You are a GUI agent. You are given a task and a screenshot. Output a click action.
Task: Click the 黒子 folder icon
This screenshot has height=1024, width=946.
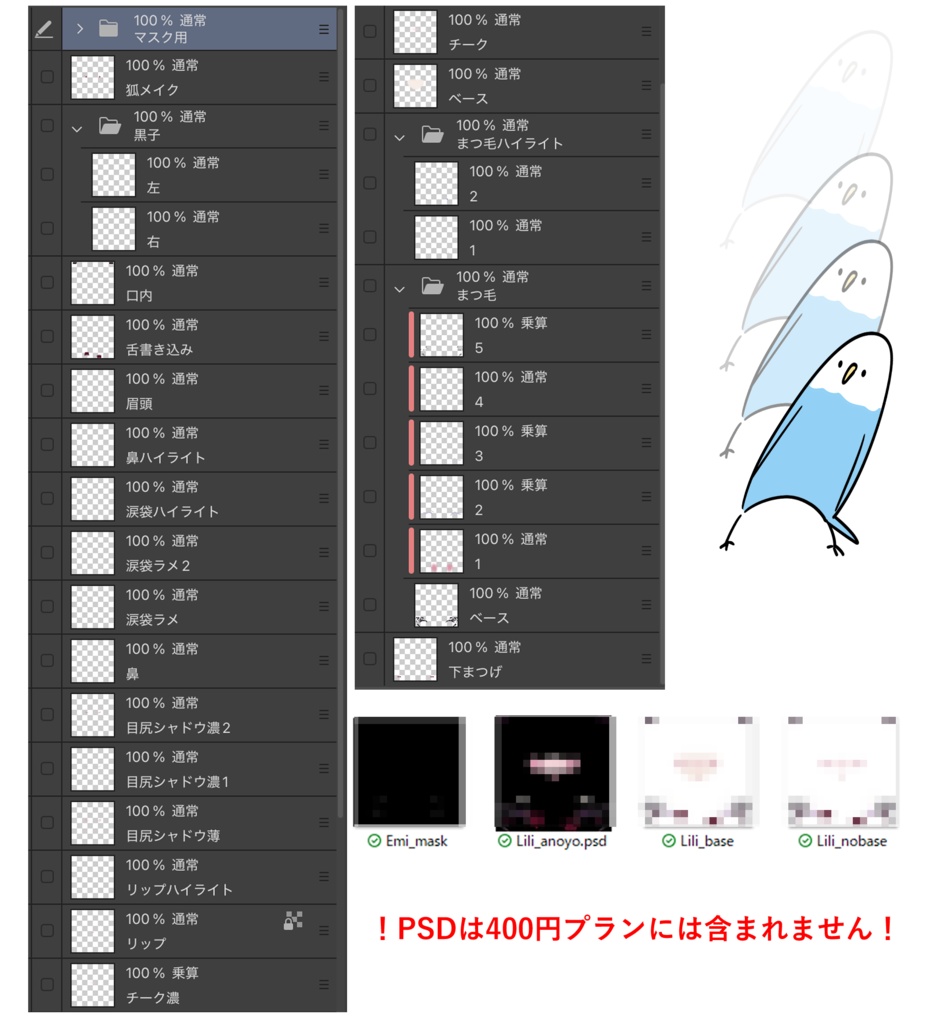(109, 125)
